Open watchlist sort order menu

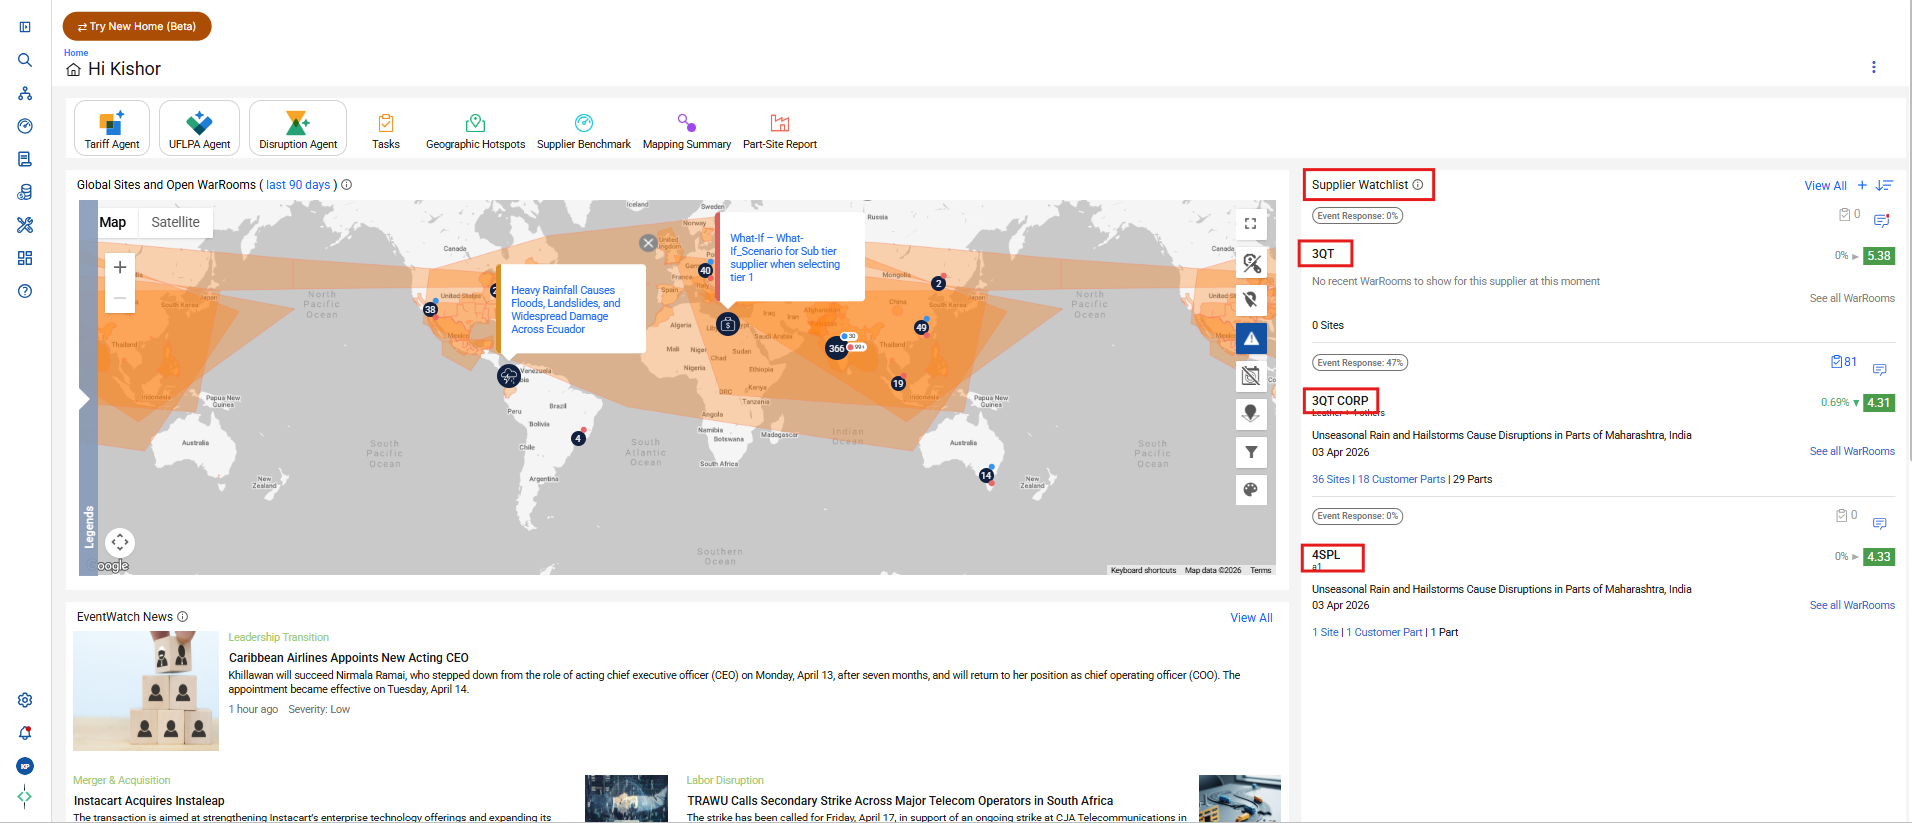click(1884, 185)
